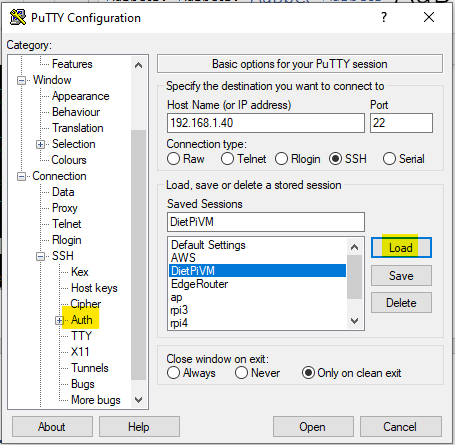
Task: Click the Cancel button
Action: pyautogui.click(x=401, y=427)
